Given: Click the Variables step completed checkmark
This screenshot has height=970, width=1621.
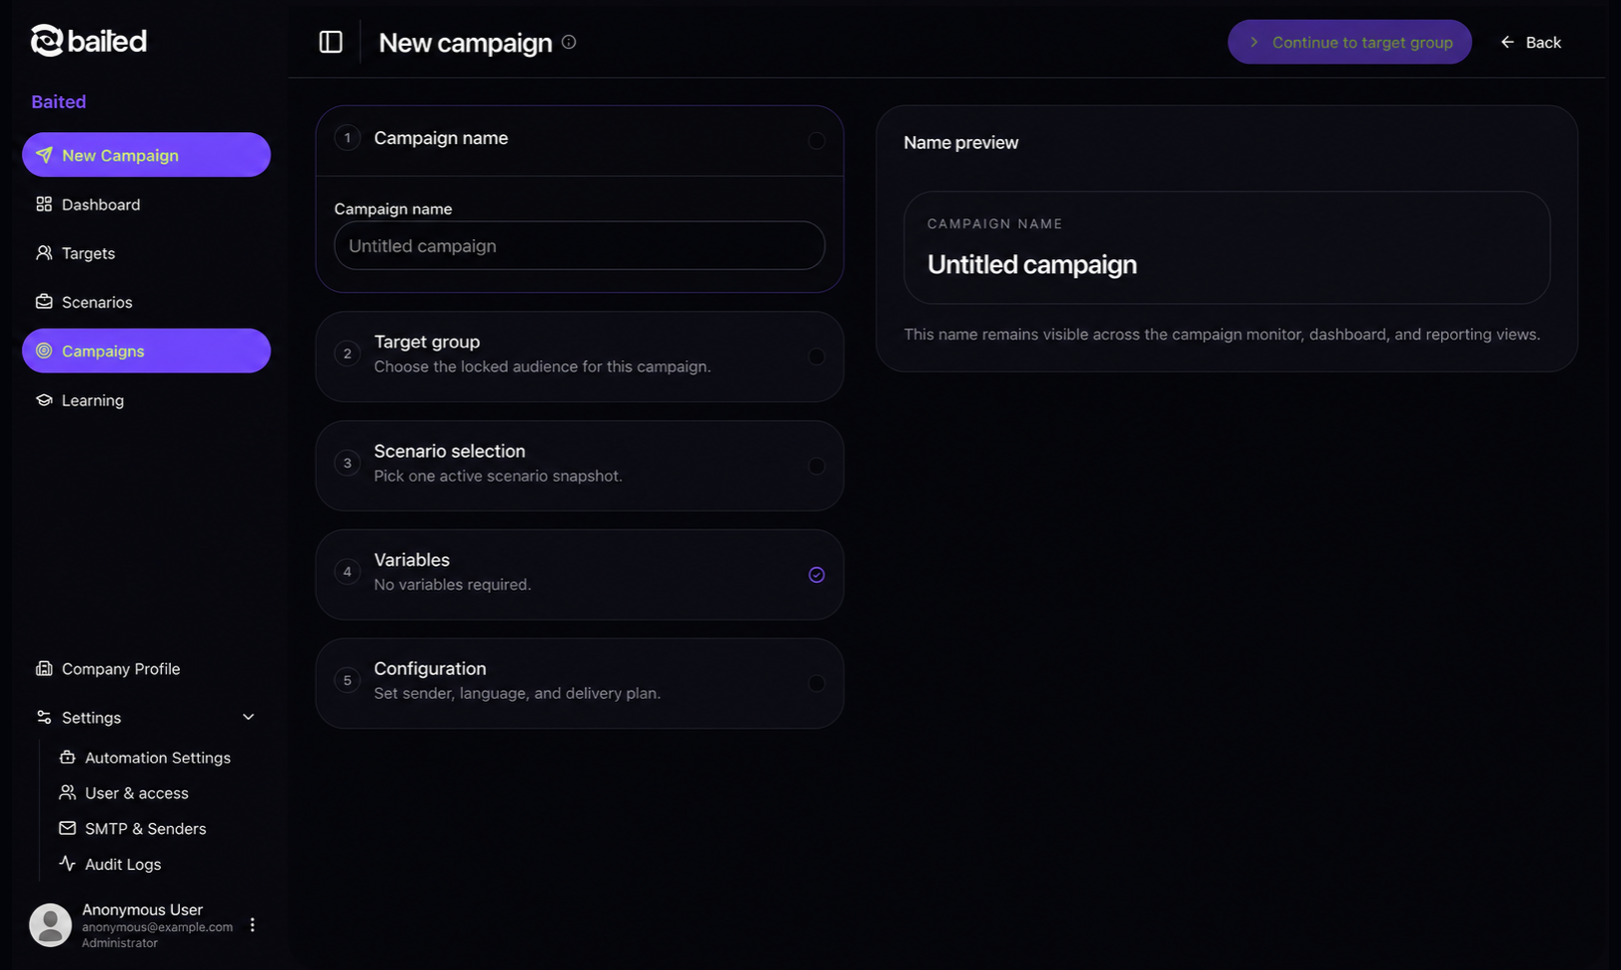Looking at the screenshot, I should coord(816,575).
